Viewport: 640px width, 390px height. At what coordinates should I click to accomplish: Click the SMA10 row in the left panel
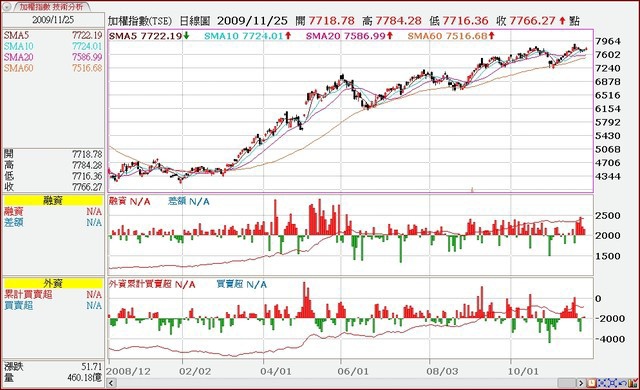pos(53,47)
